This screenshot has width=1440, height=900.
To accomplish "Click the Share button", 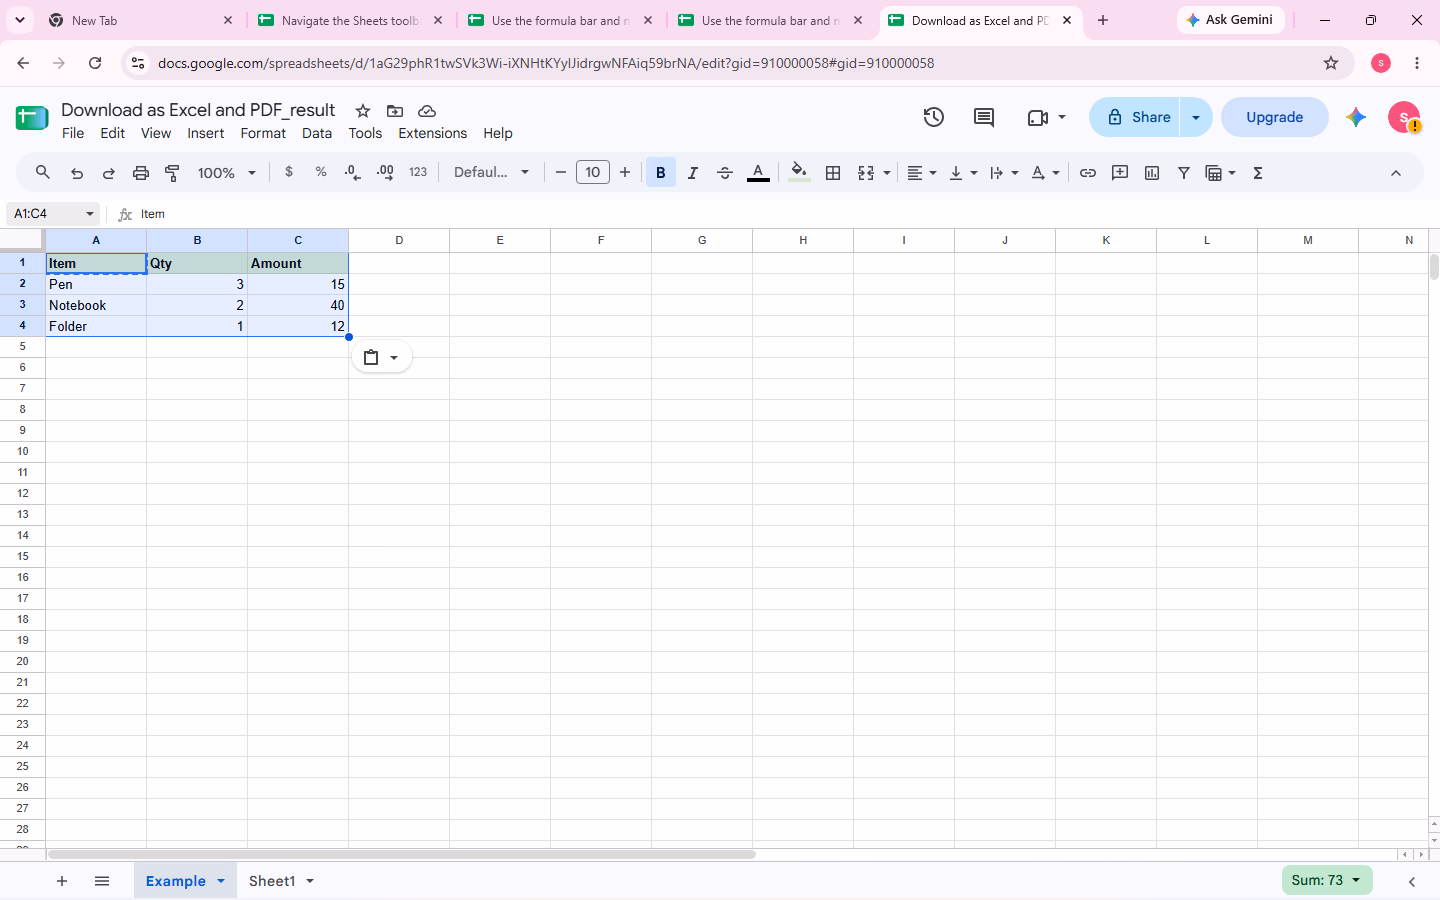I will 1135,117.
